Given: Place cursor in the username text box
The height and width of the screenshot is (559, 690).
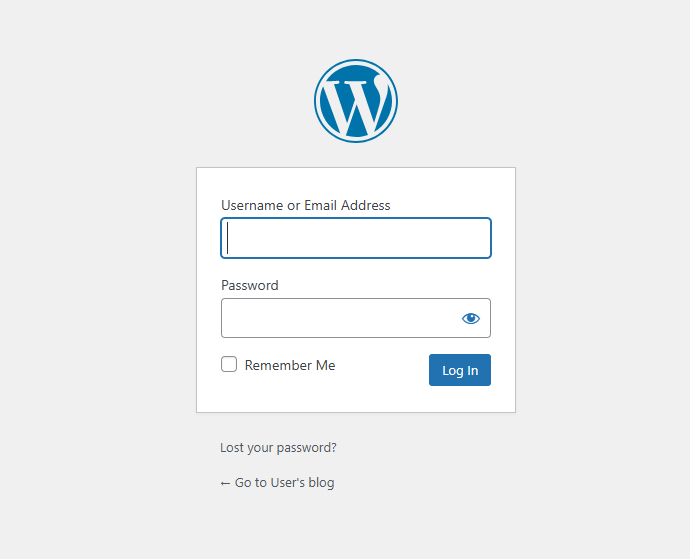Looking at the screenshot, I should 355,238.
